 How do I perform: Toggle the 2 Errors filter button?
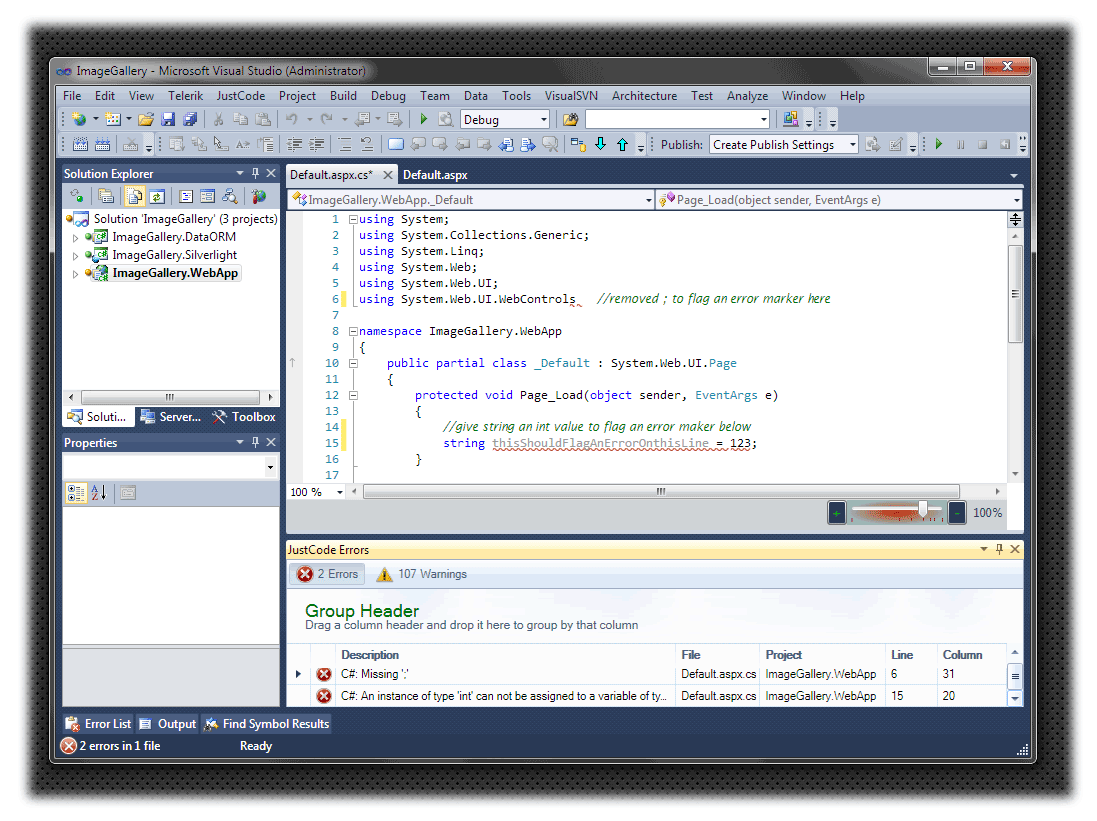click(x=328, y=574)
